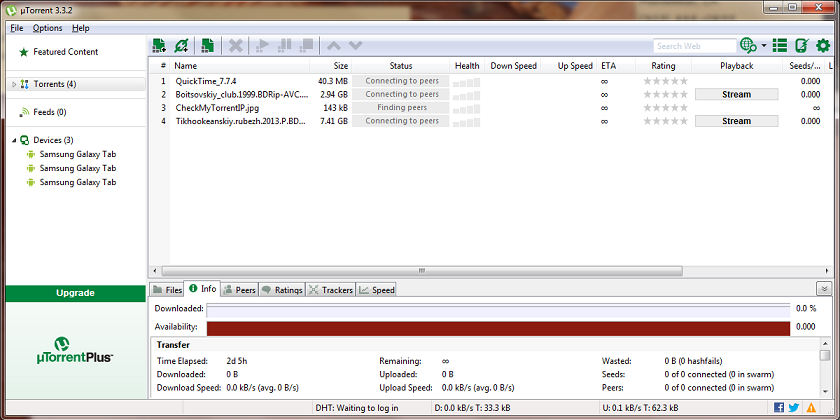Open the Options menu
Screen dimensions: 840x420
click(x=47, y=28)
